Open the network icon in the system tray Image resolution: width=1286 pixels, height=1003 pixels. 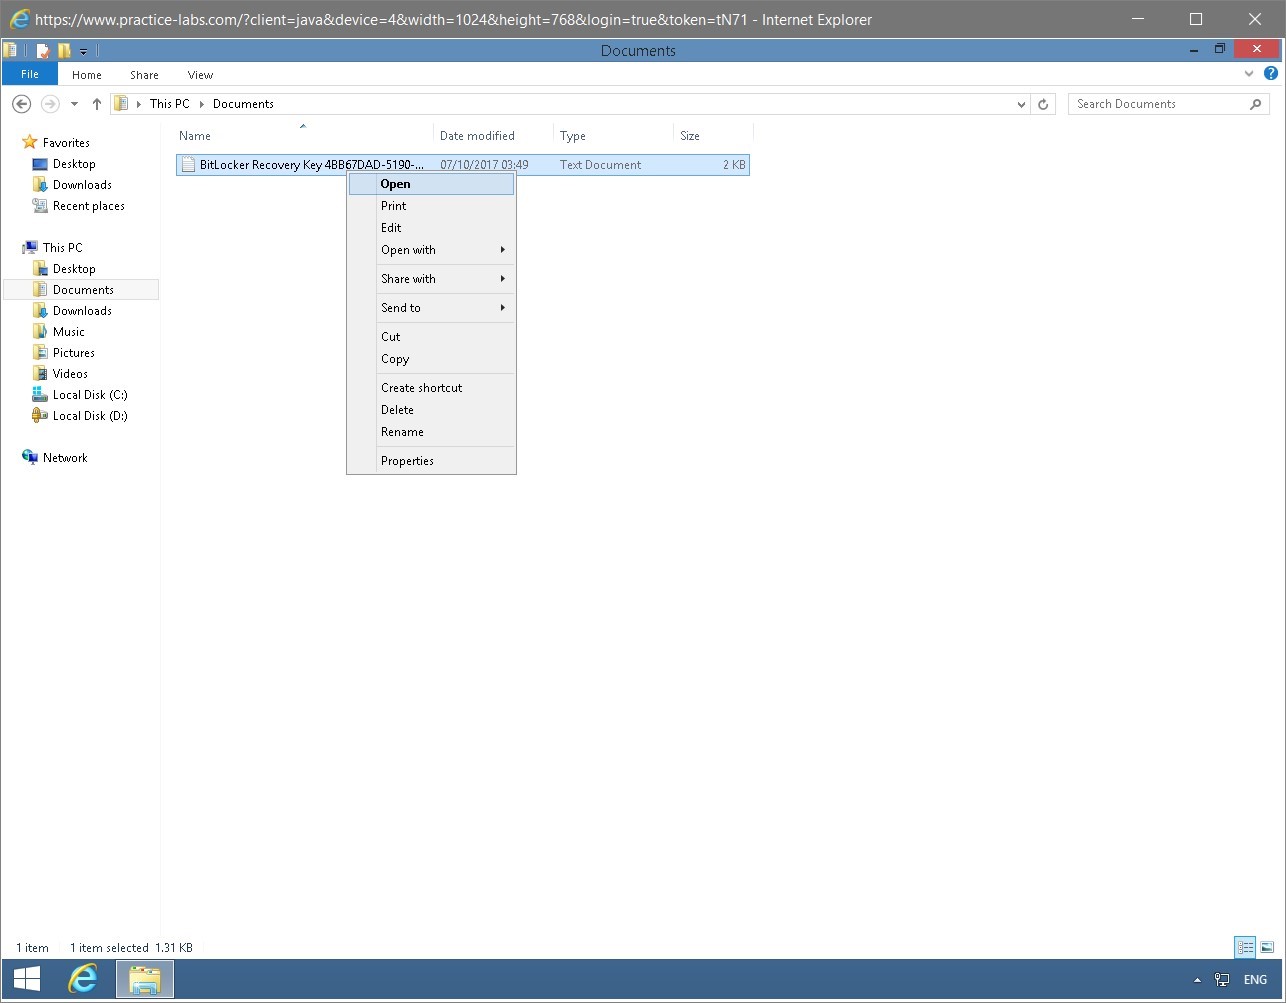click(x=1221, y=979)
